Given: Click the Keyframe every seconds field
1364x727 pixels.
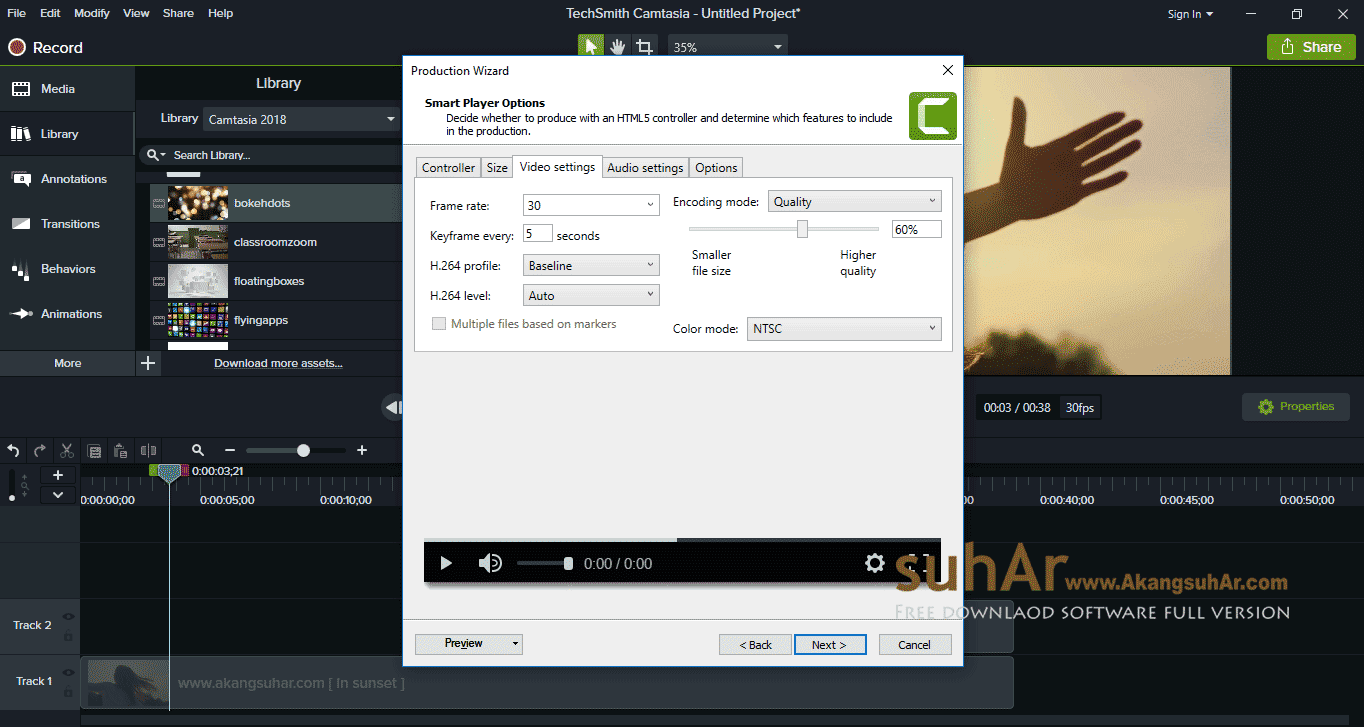Looking at the screenshot, I should pos(537,234).
